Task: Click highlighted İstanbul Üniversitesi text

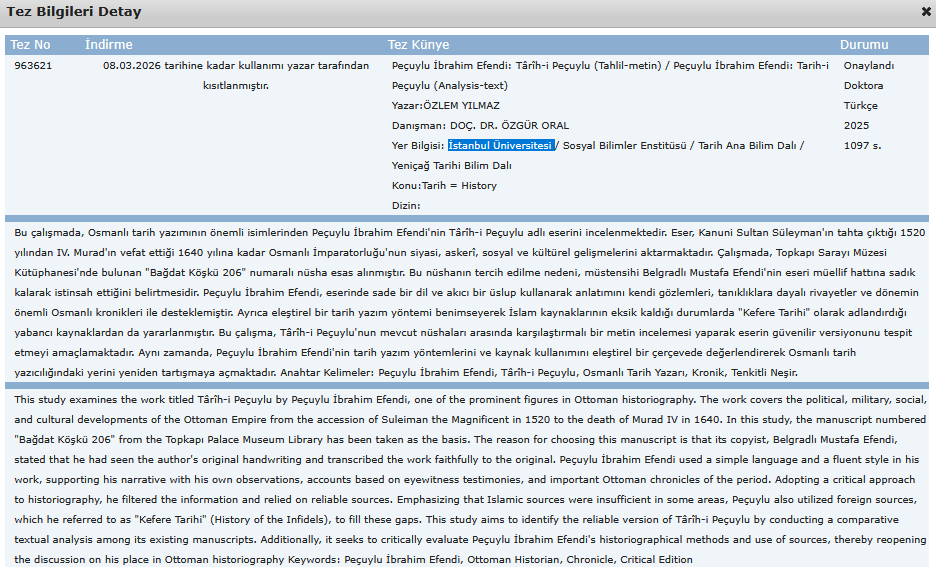Action: coord(501,146)
